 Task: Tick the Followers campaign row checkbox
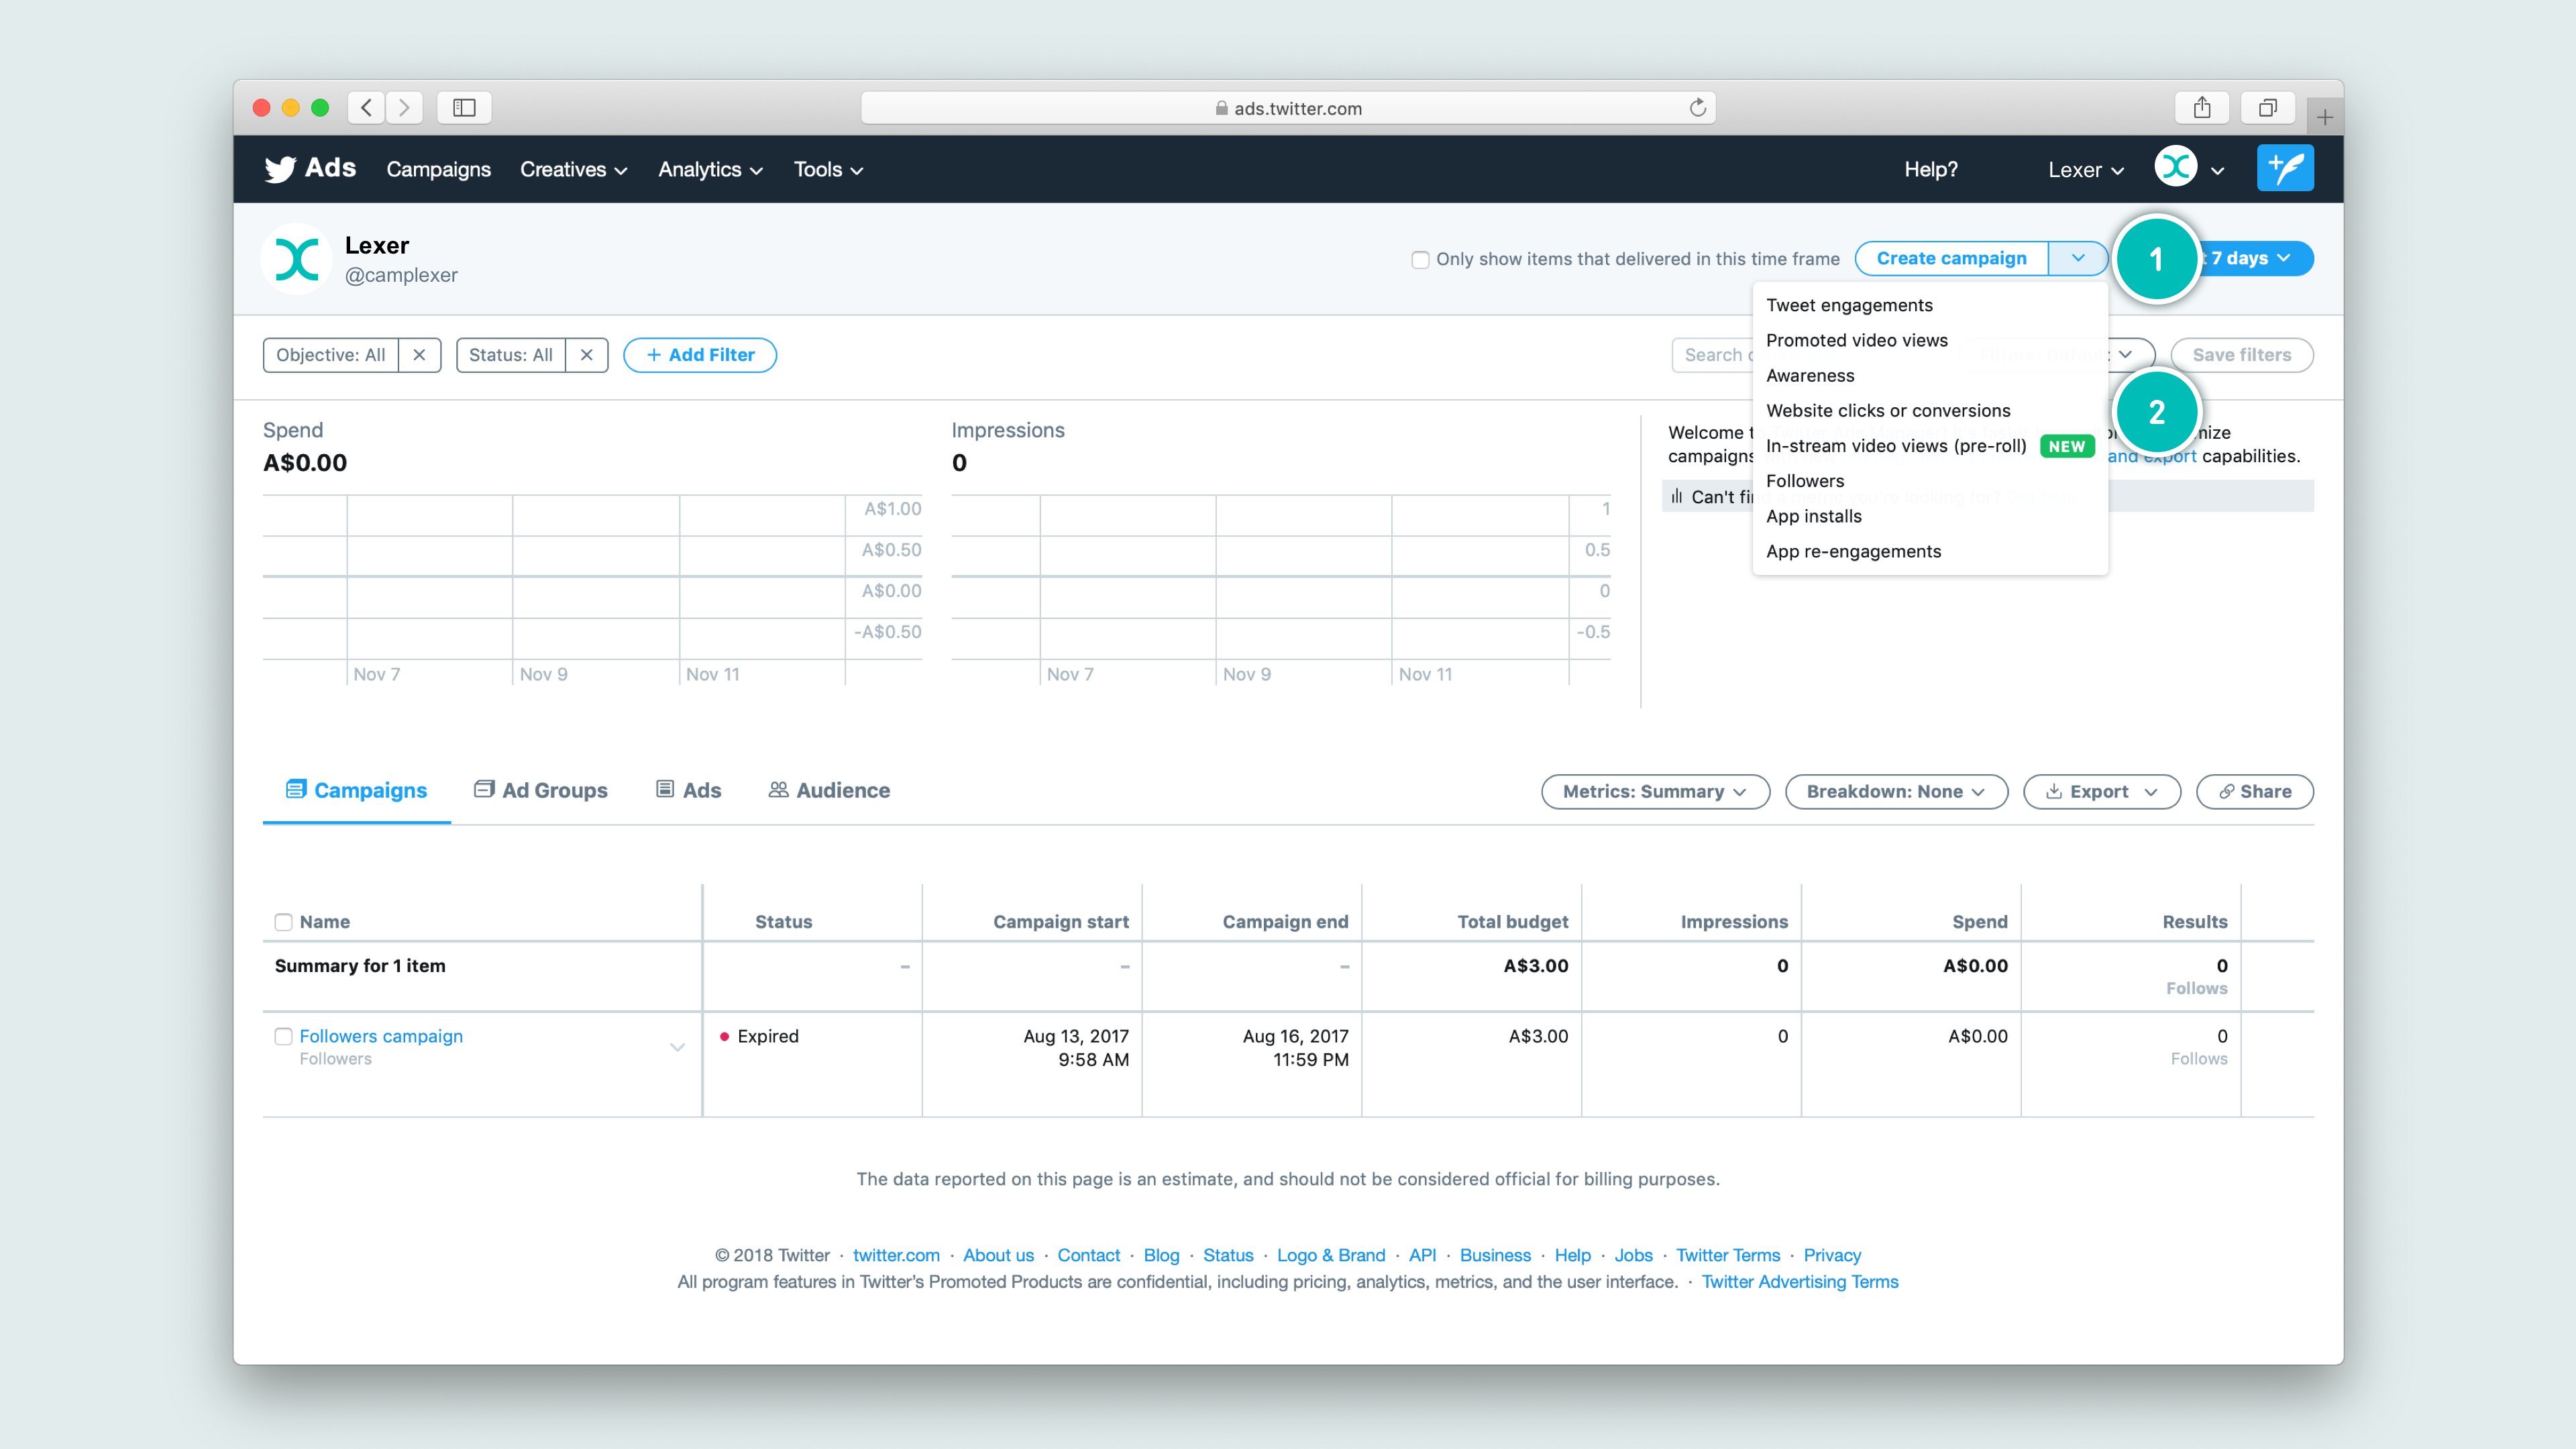coord(284,1036)
